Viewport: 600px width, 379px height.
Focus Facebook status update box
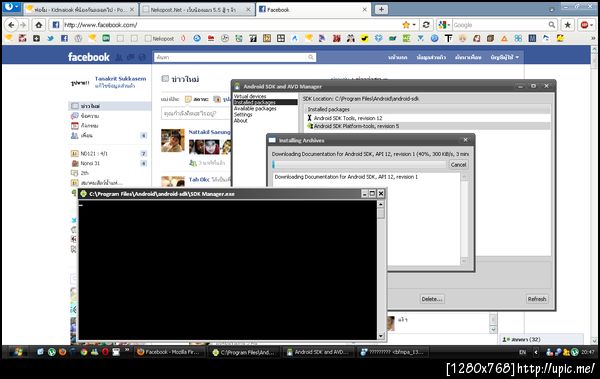tap(196, 114)
